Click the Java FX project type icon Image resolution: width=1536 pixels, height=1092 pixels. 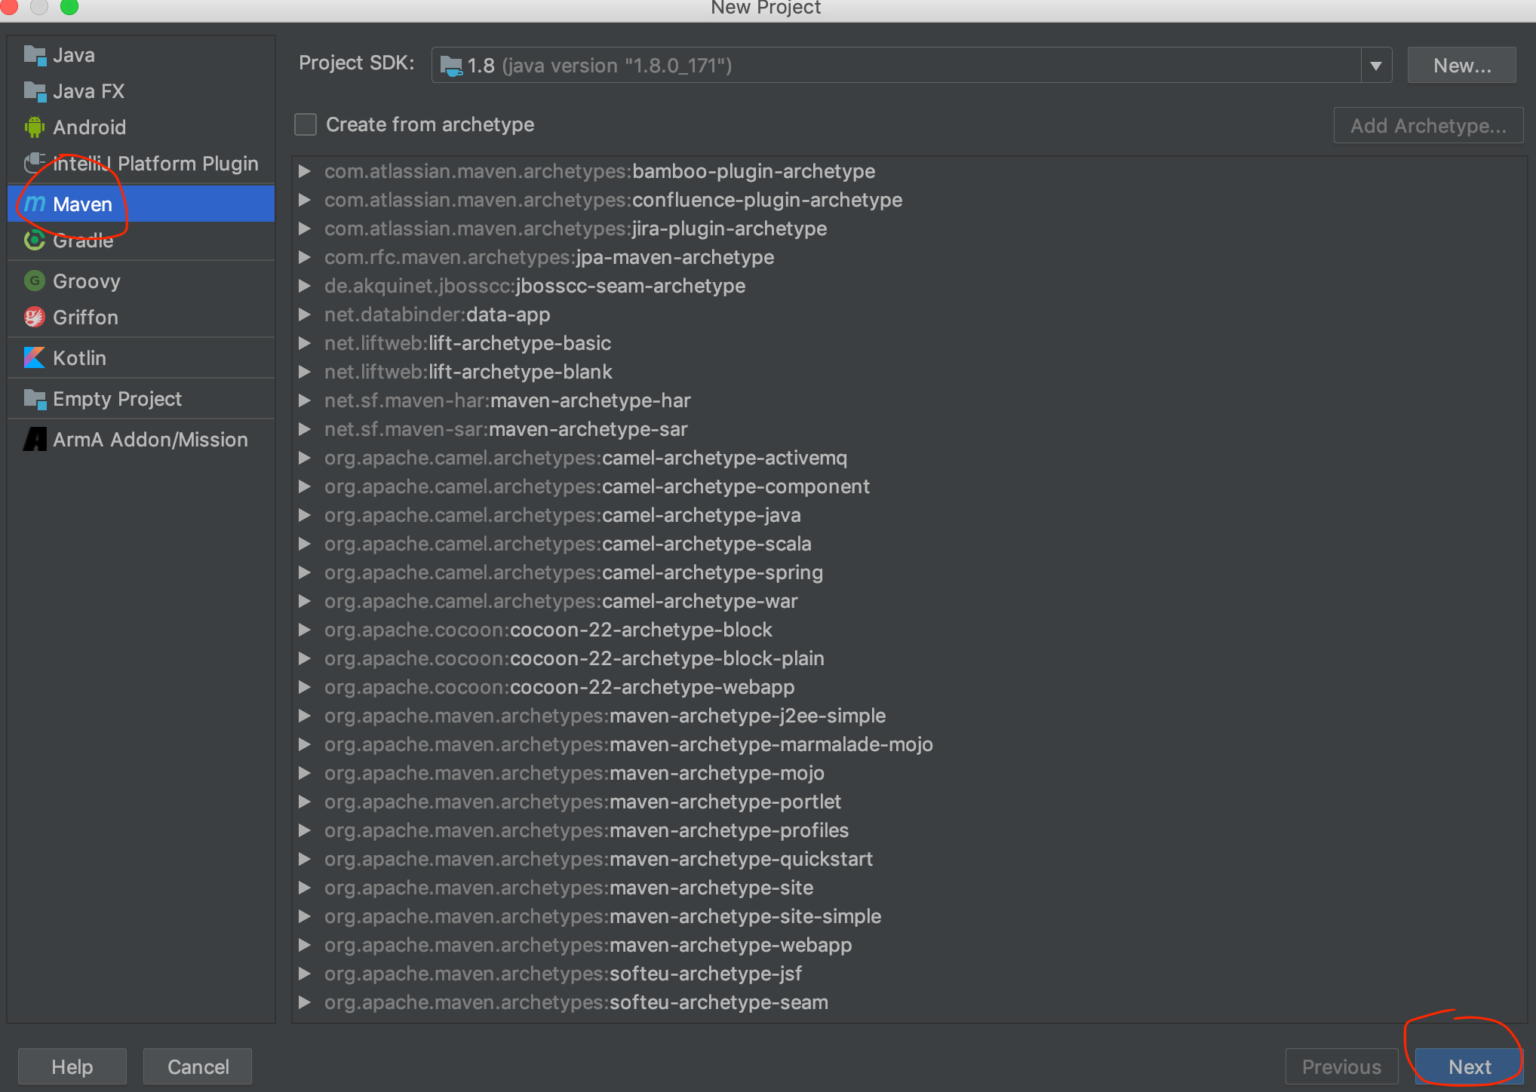coord(35,91)
